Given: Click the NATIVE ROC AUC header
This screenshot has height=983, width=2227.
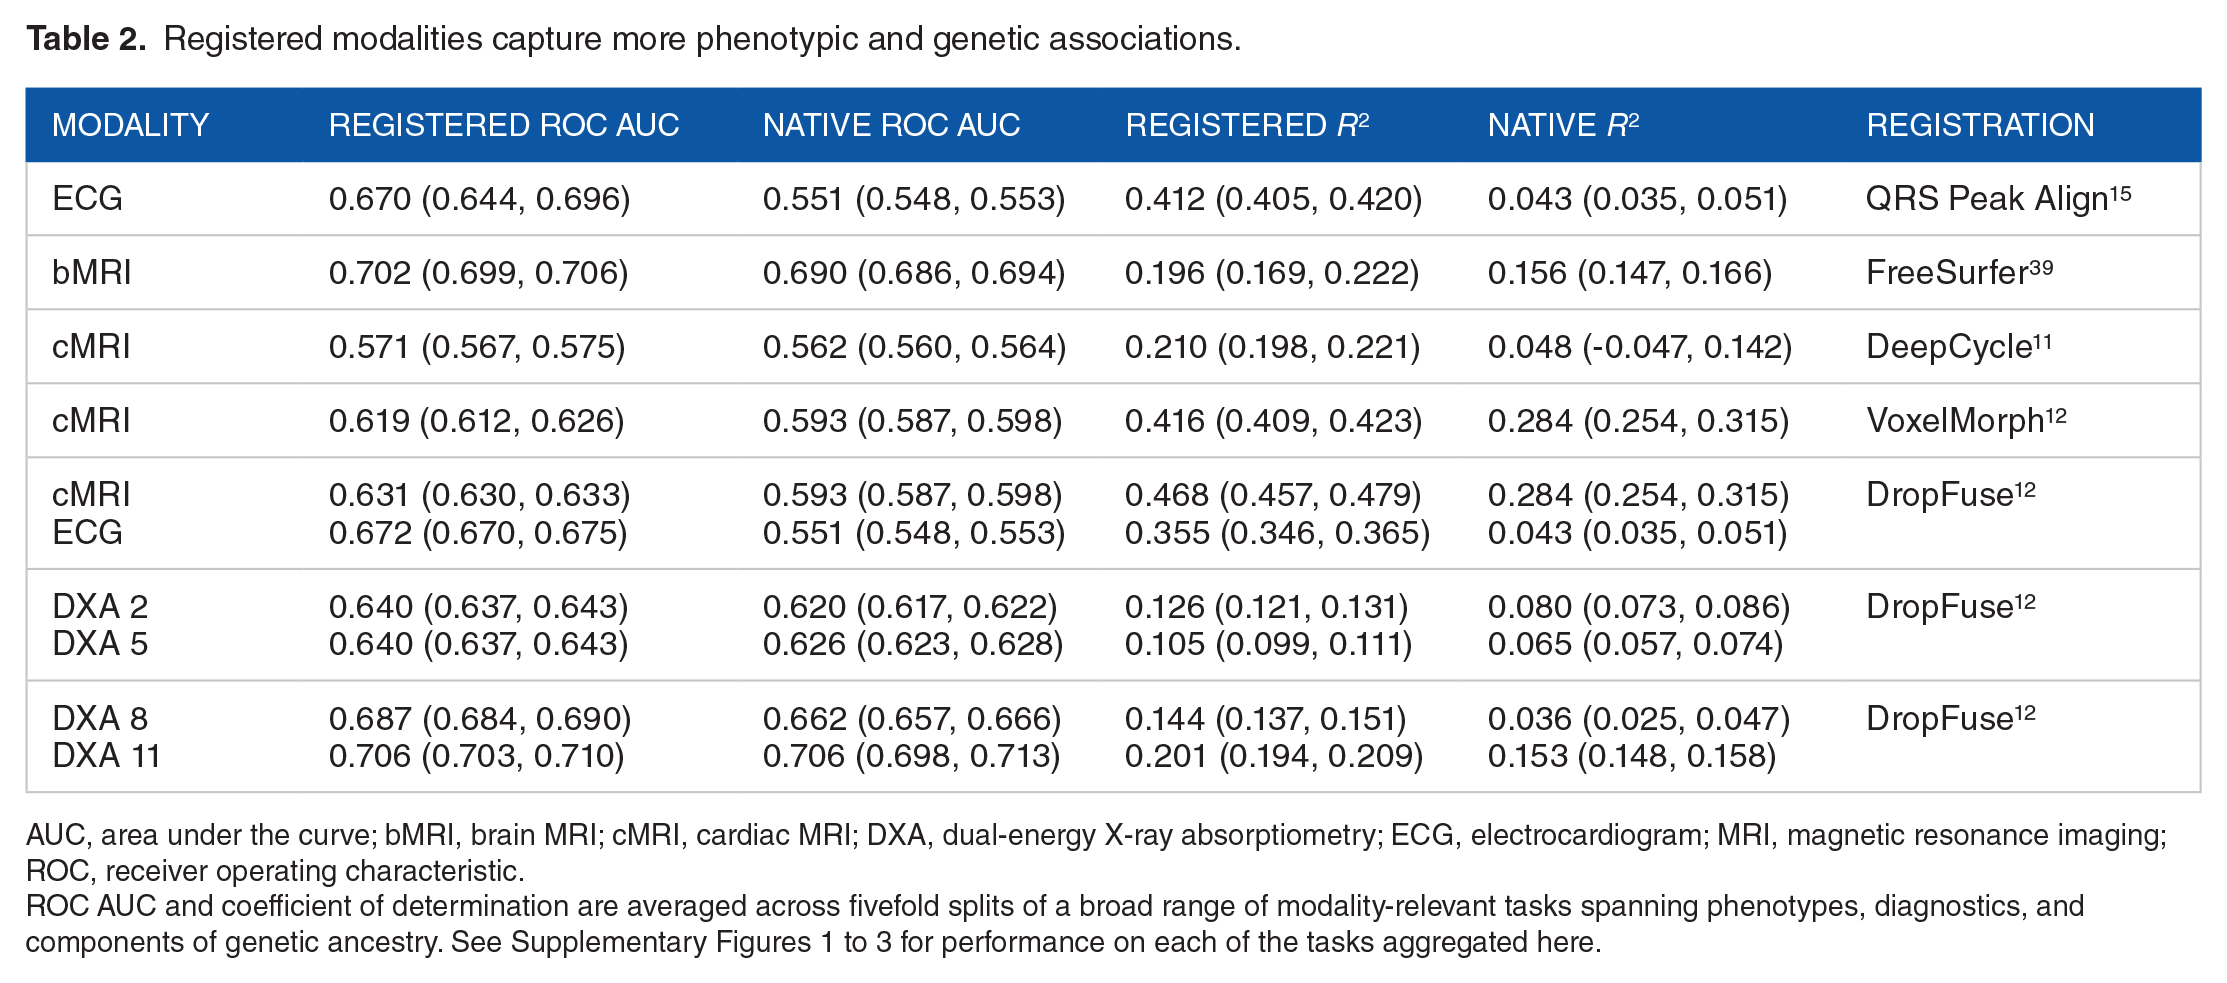Looking at the screenshot, I should 891,125.
